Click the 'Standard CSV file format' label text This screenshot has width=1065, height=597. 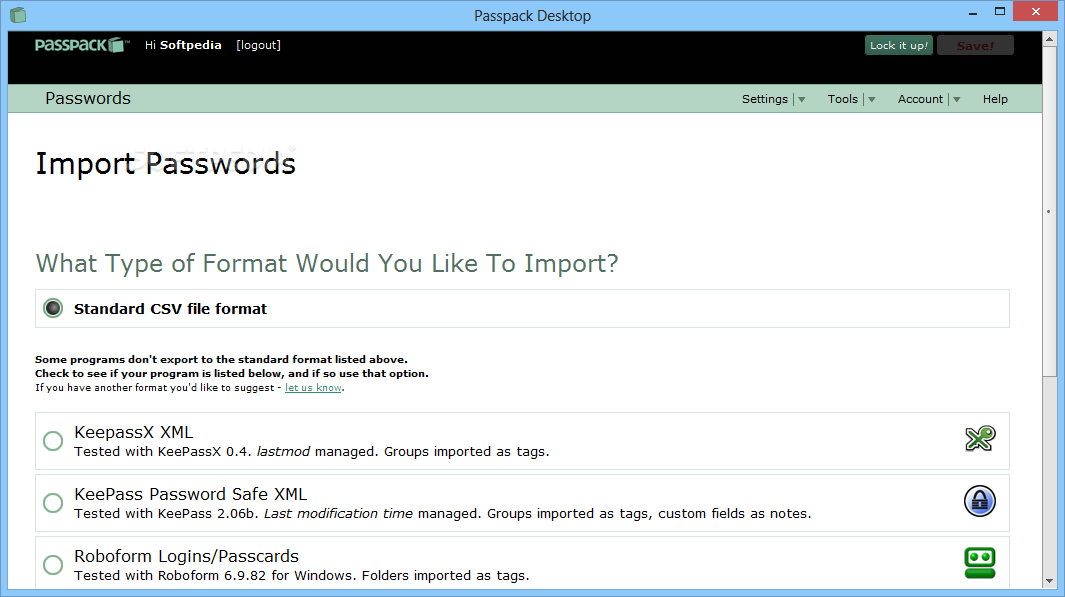point(170,309)
